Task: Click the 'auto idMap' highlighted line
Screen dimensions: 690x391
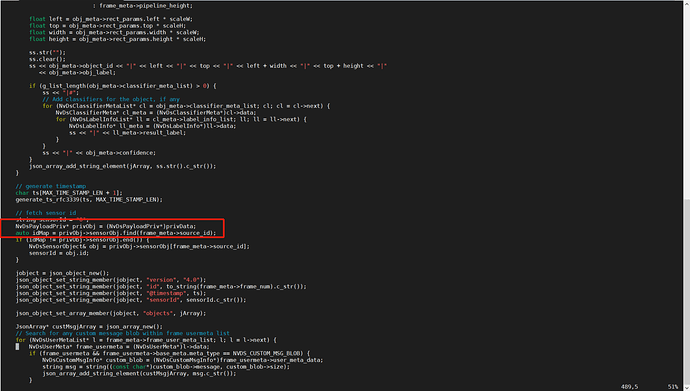Action: pos(116,233)
